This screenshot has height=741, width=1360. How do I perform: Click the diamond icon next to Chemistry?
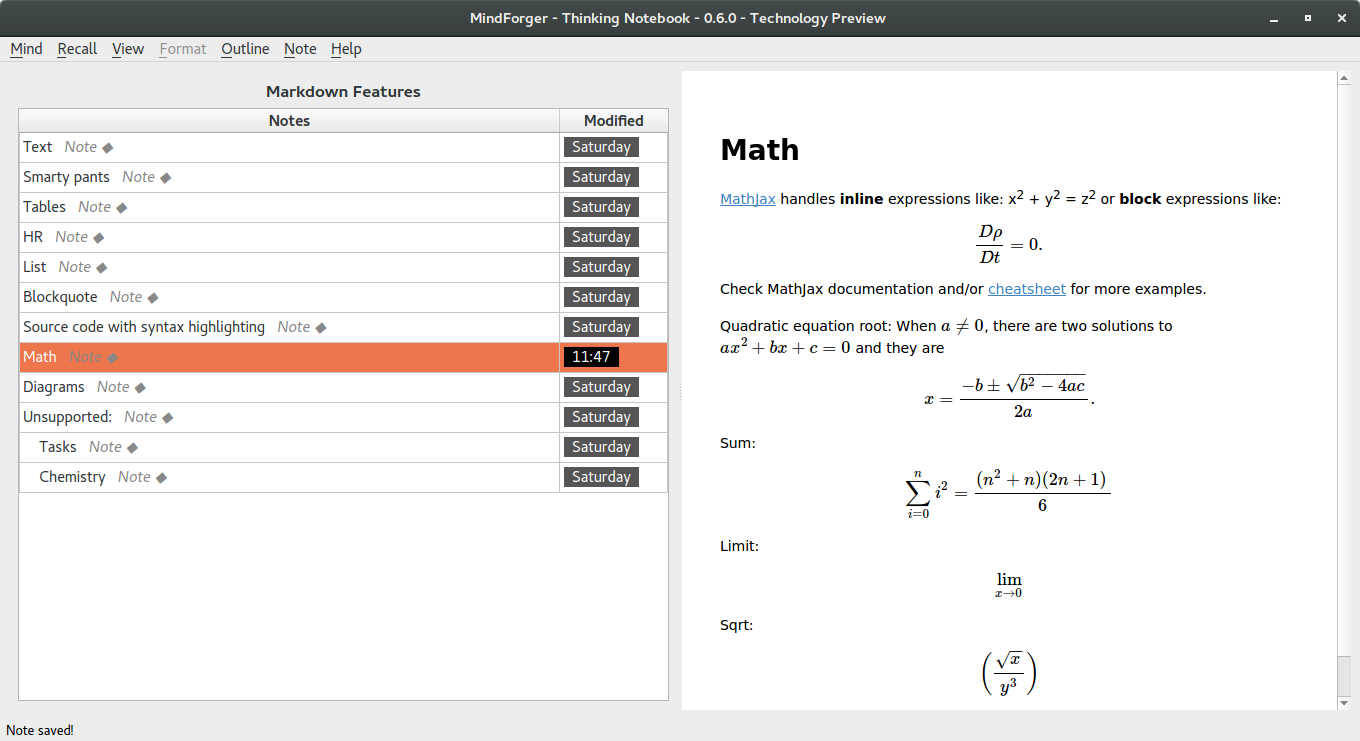tap(161, 478)
